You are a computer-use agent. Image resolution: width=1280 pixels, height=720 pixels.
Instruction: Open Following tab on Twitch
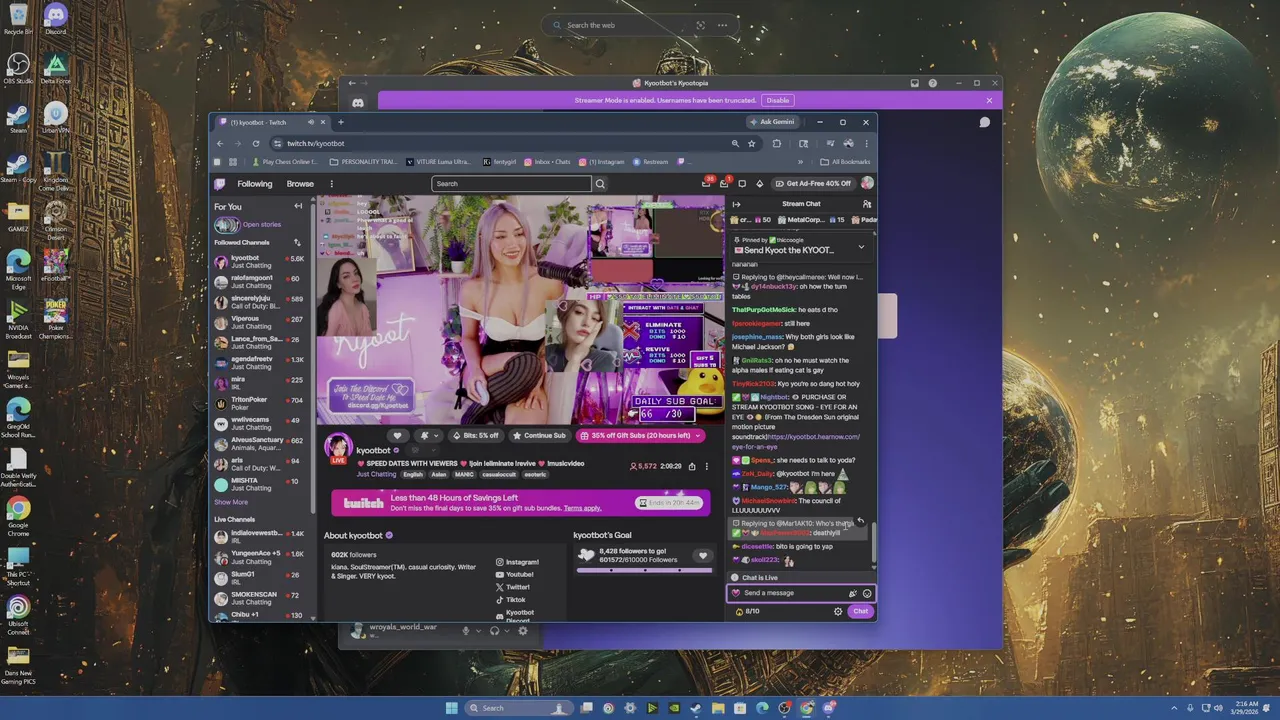tap(254, 184)
